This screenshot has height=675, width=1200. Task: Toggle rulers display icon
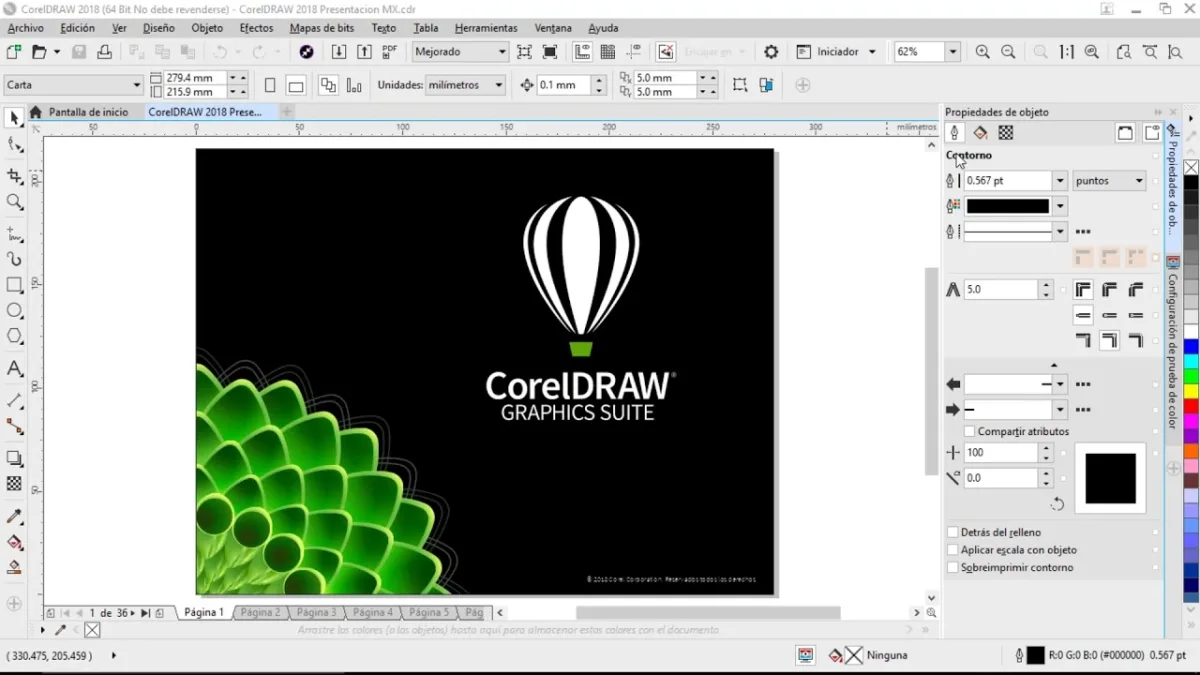click(582, 52)
